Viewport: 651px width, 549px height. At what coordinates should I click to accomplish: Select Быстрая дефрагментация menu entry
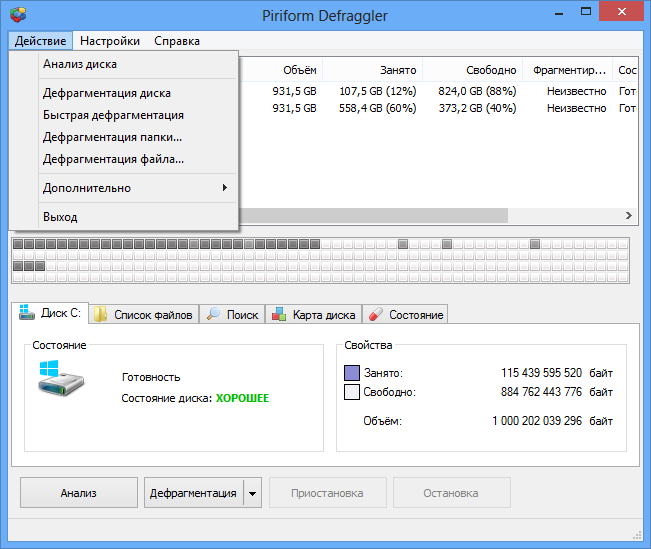(124, 115)
